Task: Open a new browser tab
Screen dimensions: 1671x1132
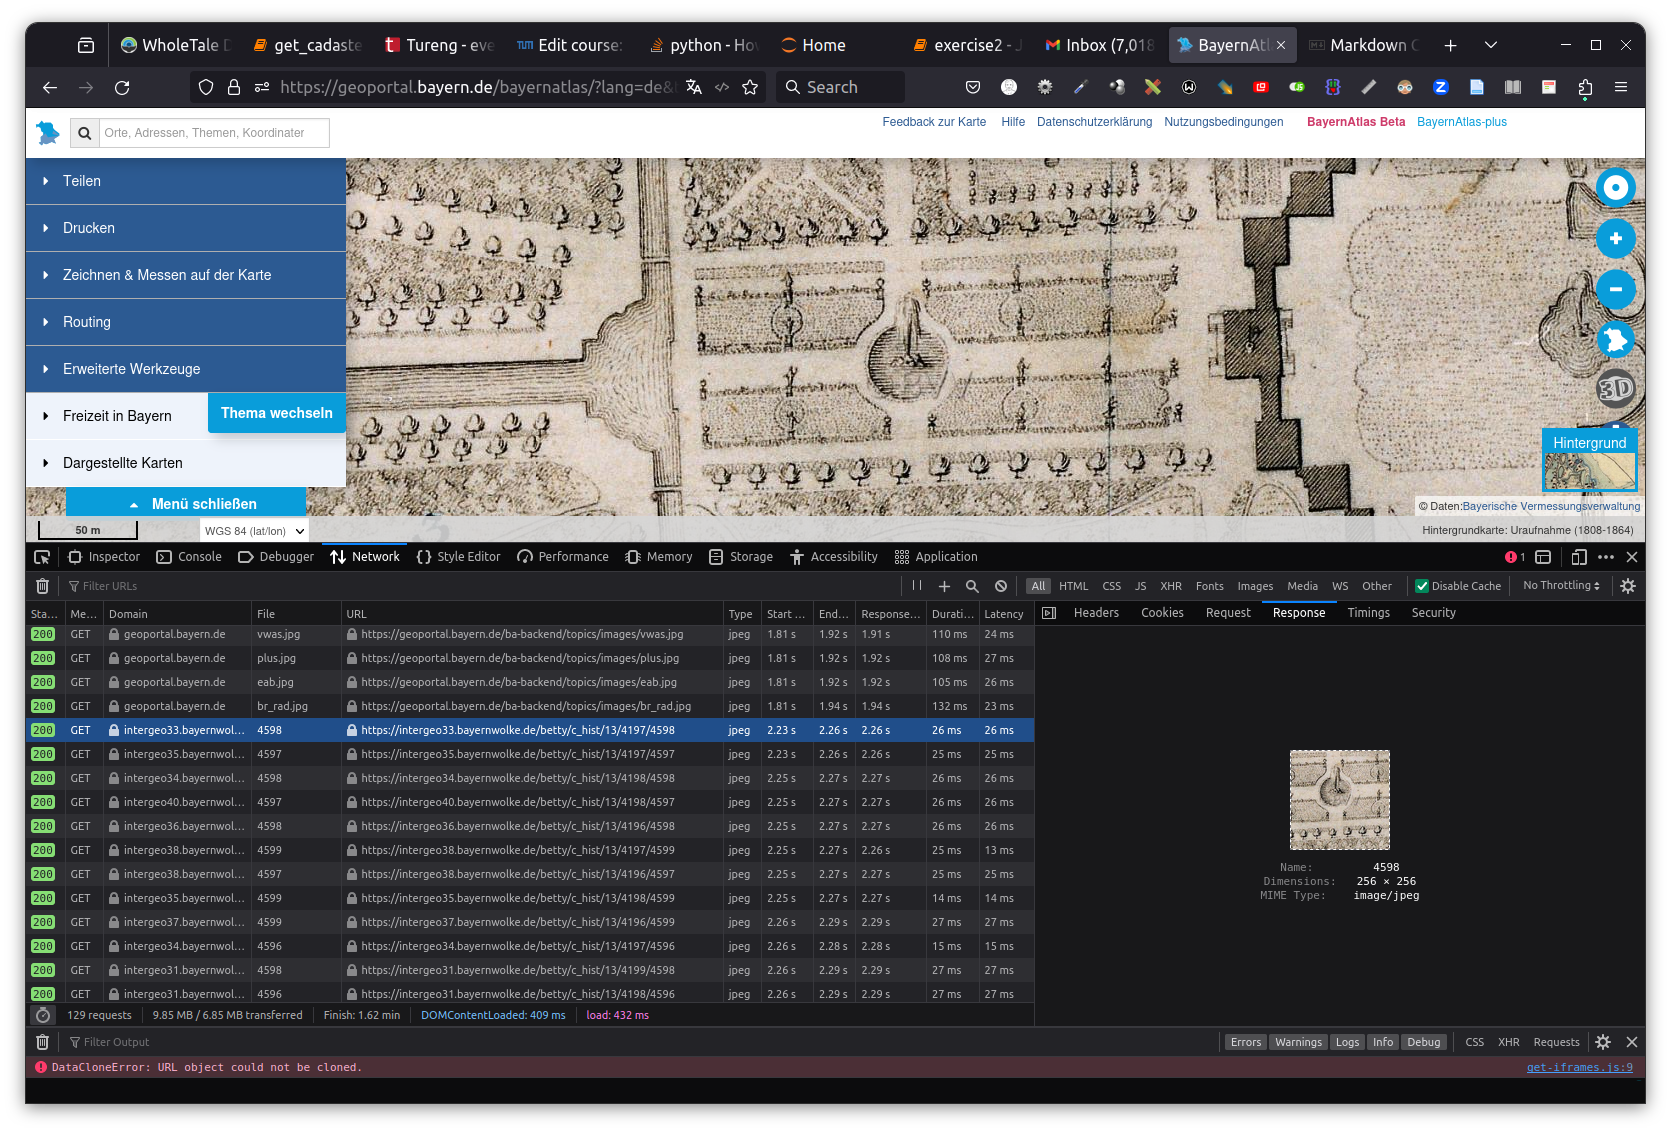Action: [x=1451, y=45]
